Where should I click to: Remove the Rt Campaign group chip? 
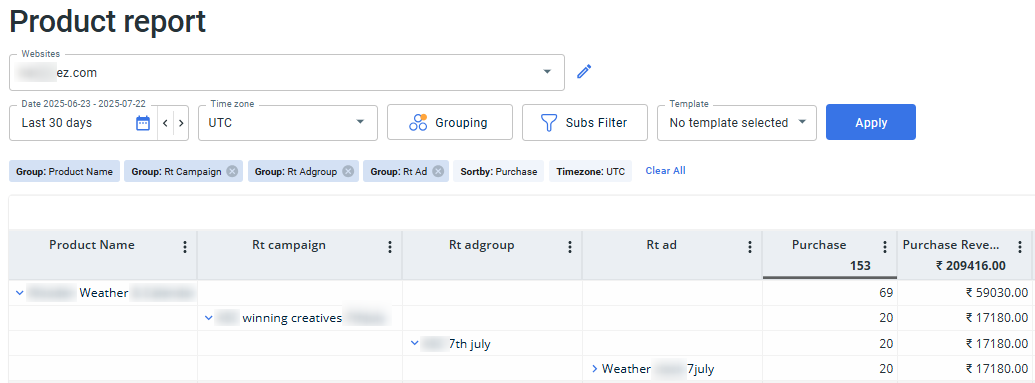coord(232,171)
